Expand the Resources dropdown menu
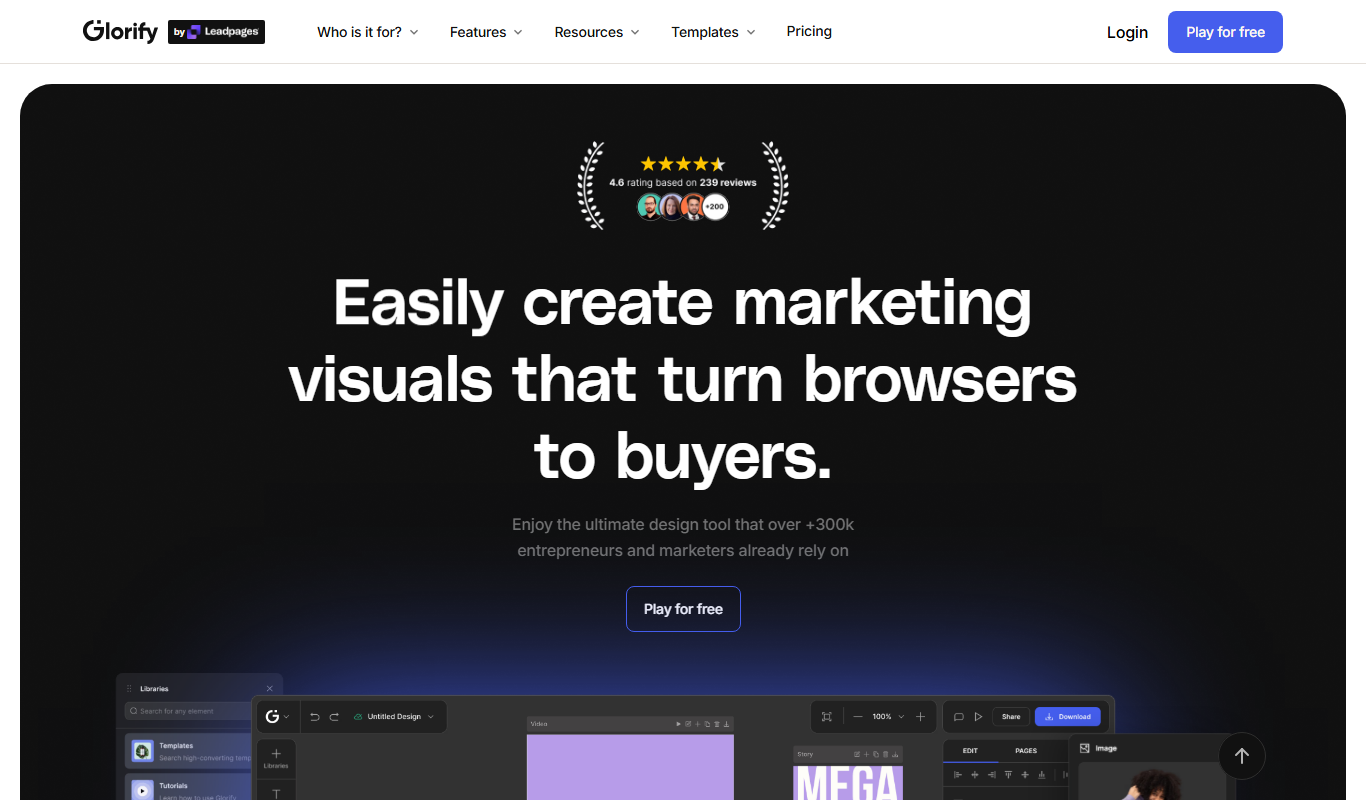Image resolution: width=1366 pixels, height=800 pixels. click(597, 32)
